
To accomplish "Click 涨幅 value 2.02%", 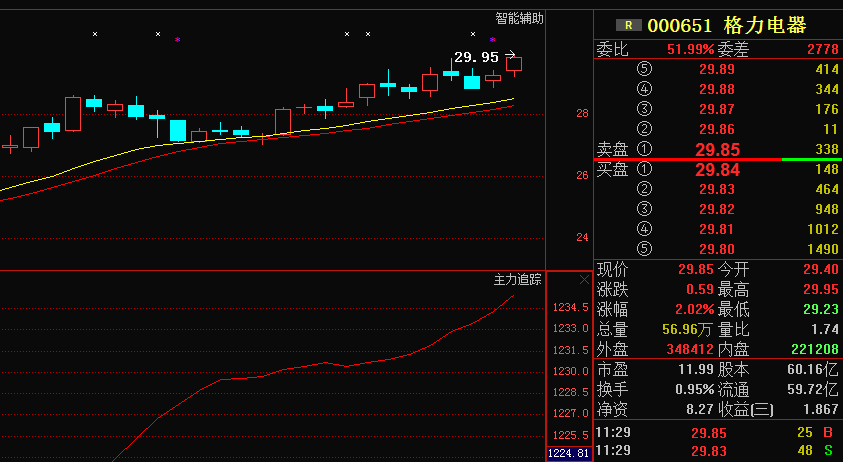I will tap(695, 309).
